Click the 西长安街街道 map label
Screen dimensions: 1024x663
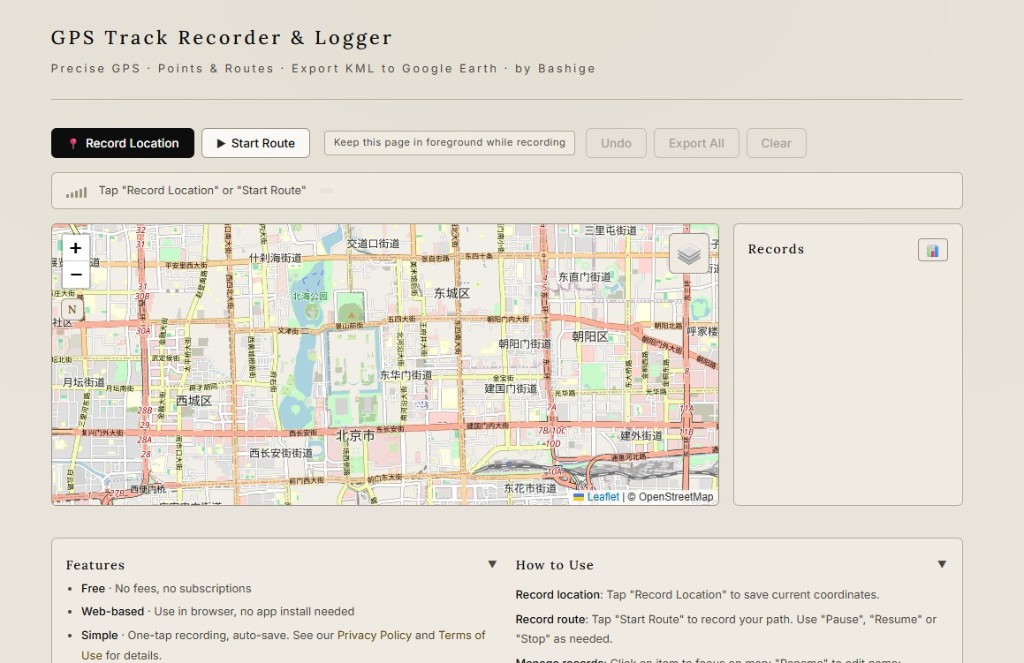pos(281,453)
